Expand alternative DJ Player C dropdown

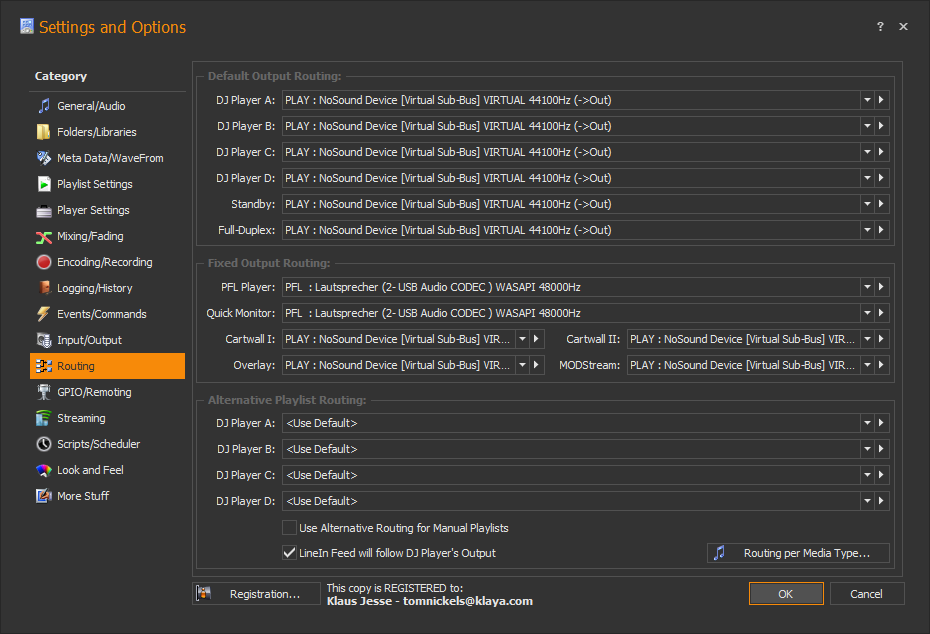tap(867, 475)
